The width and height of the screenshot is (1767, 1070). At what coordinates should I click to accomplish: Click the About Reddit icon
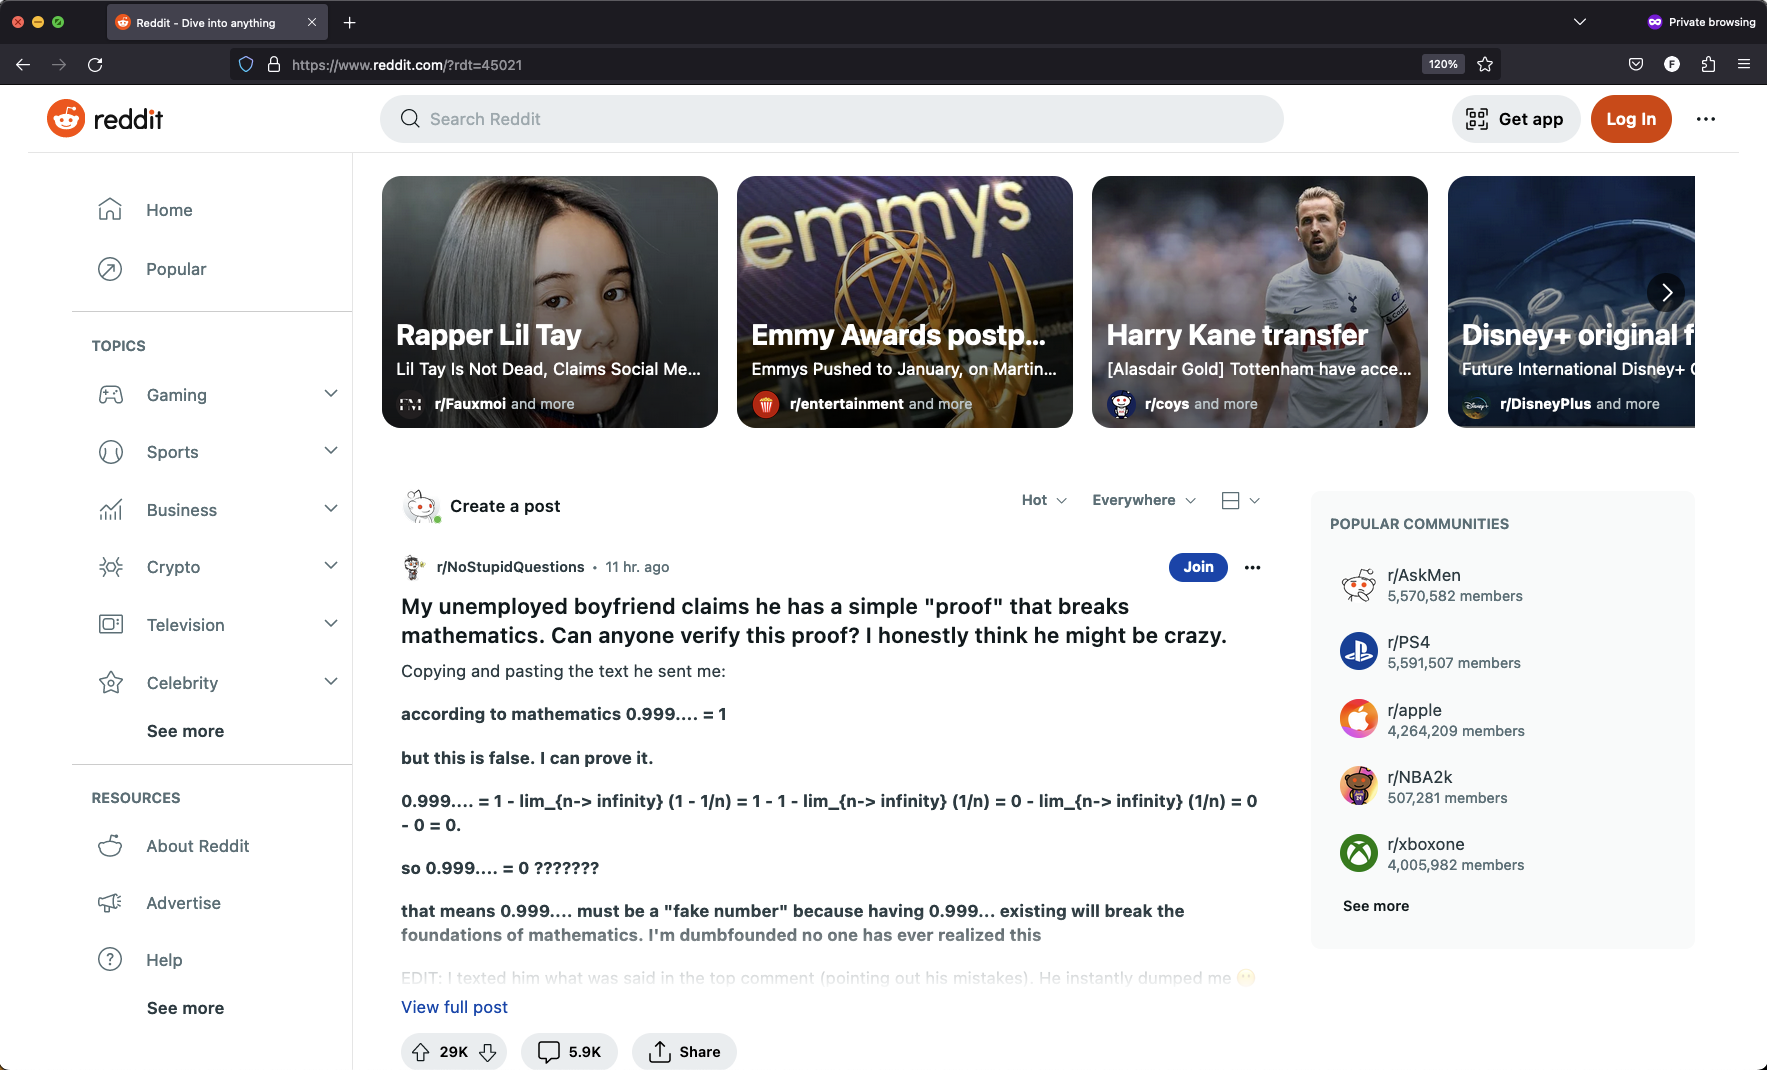110,846
